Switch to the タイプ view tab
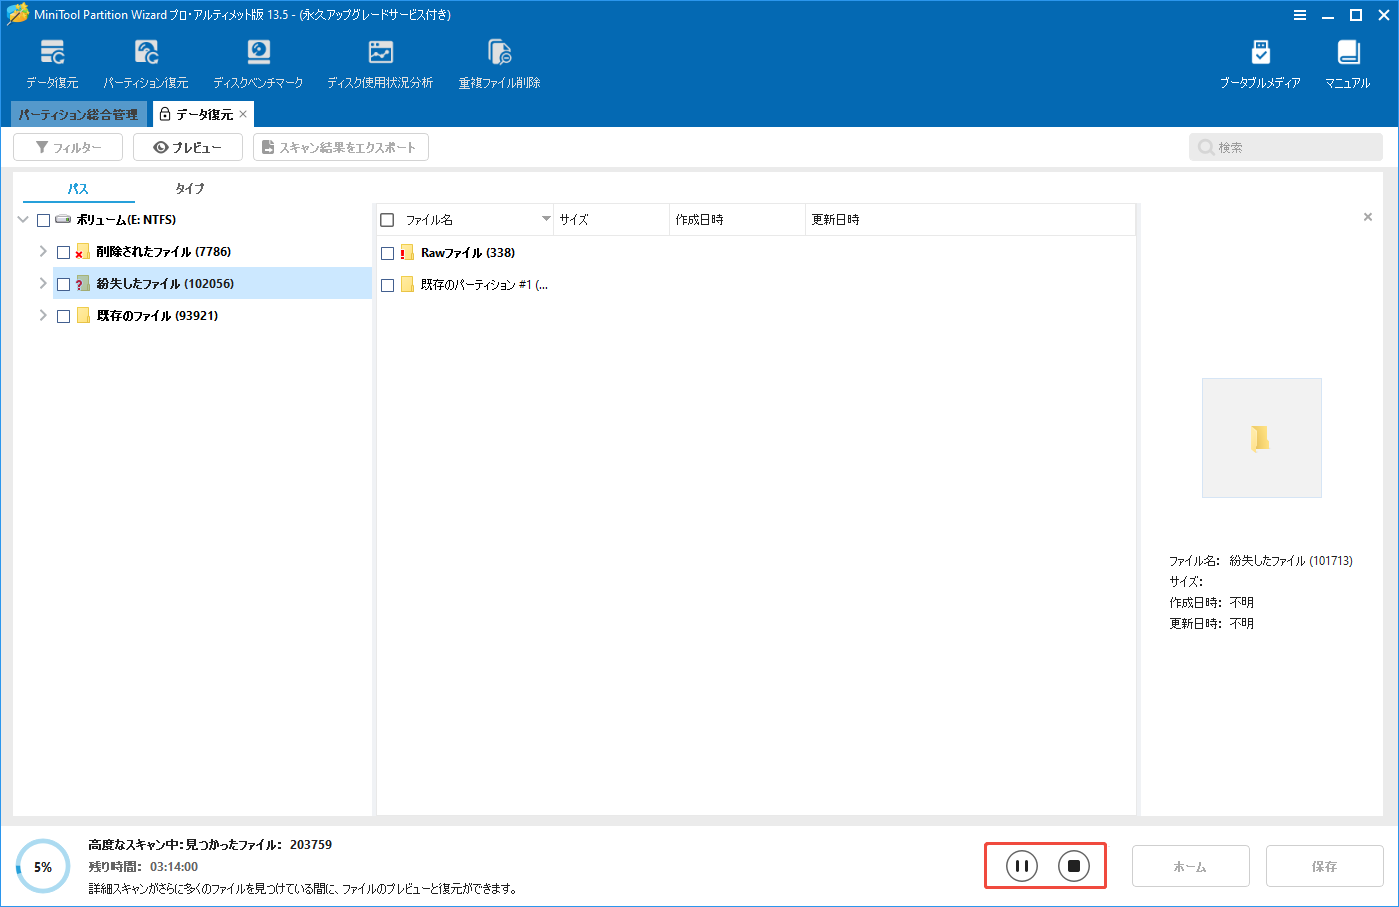 [x=189, y=188]
